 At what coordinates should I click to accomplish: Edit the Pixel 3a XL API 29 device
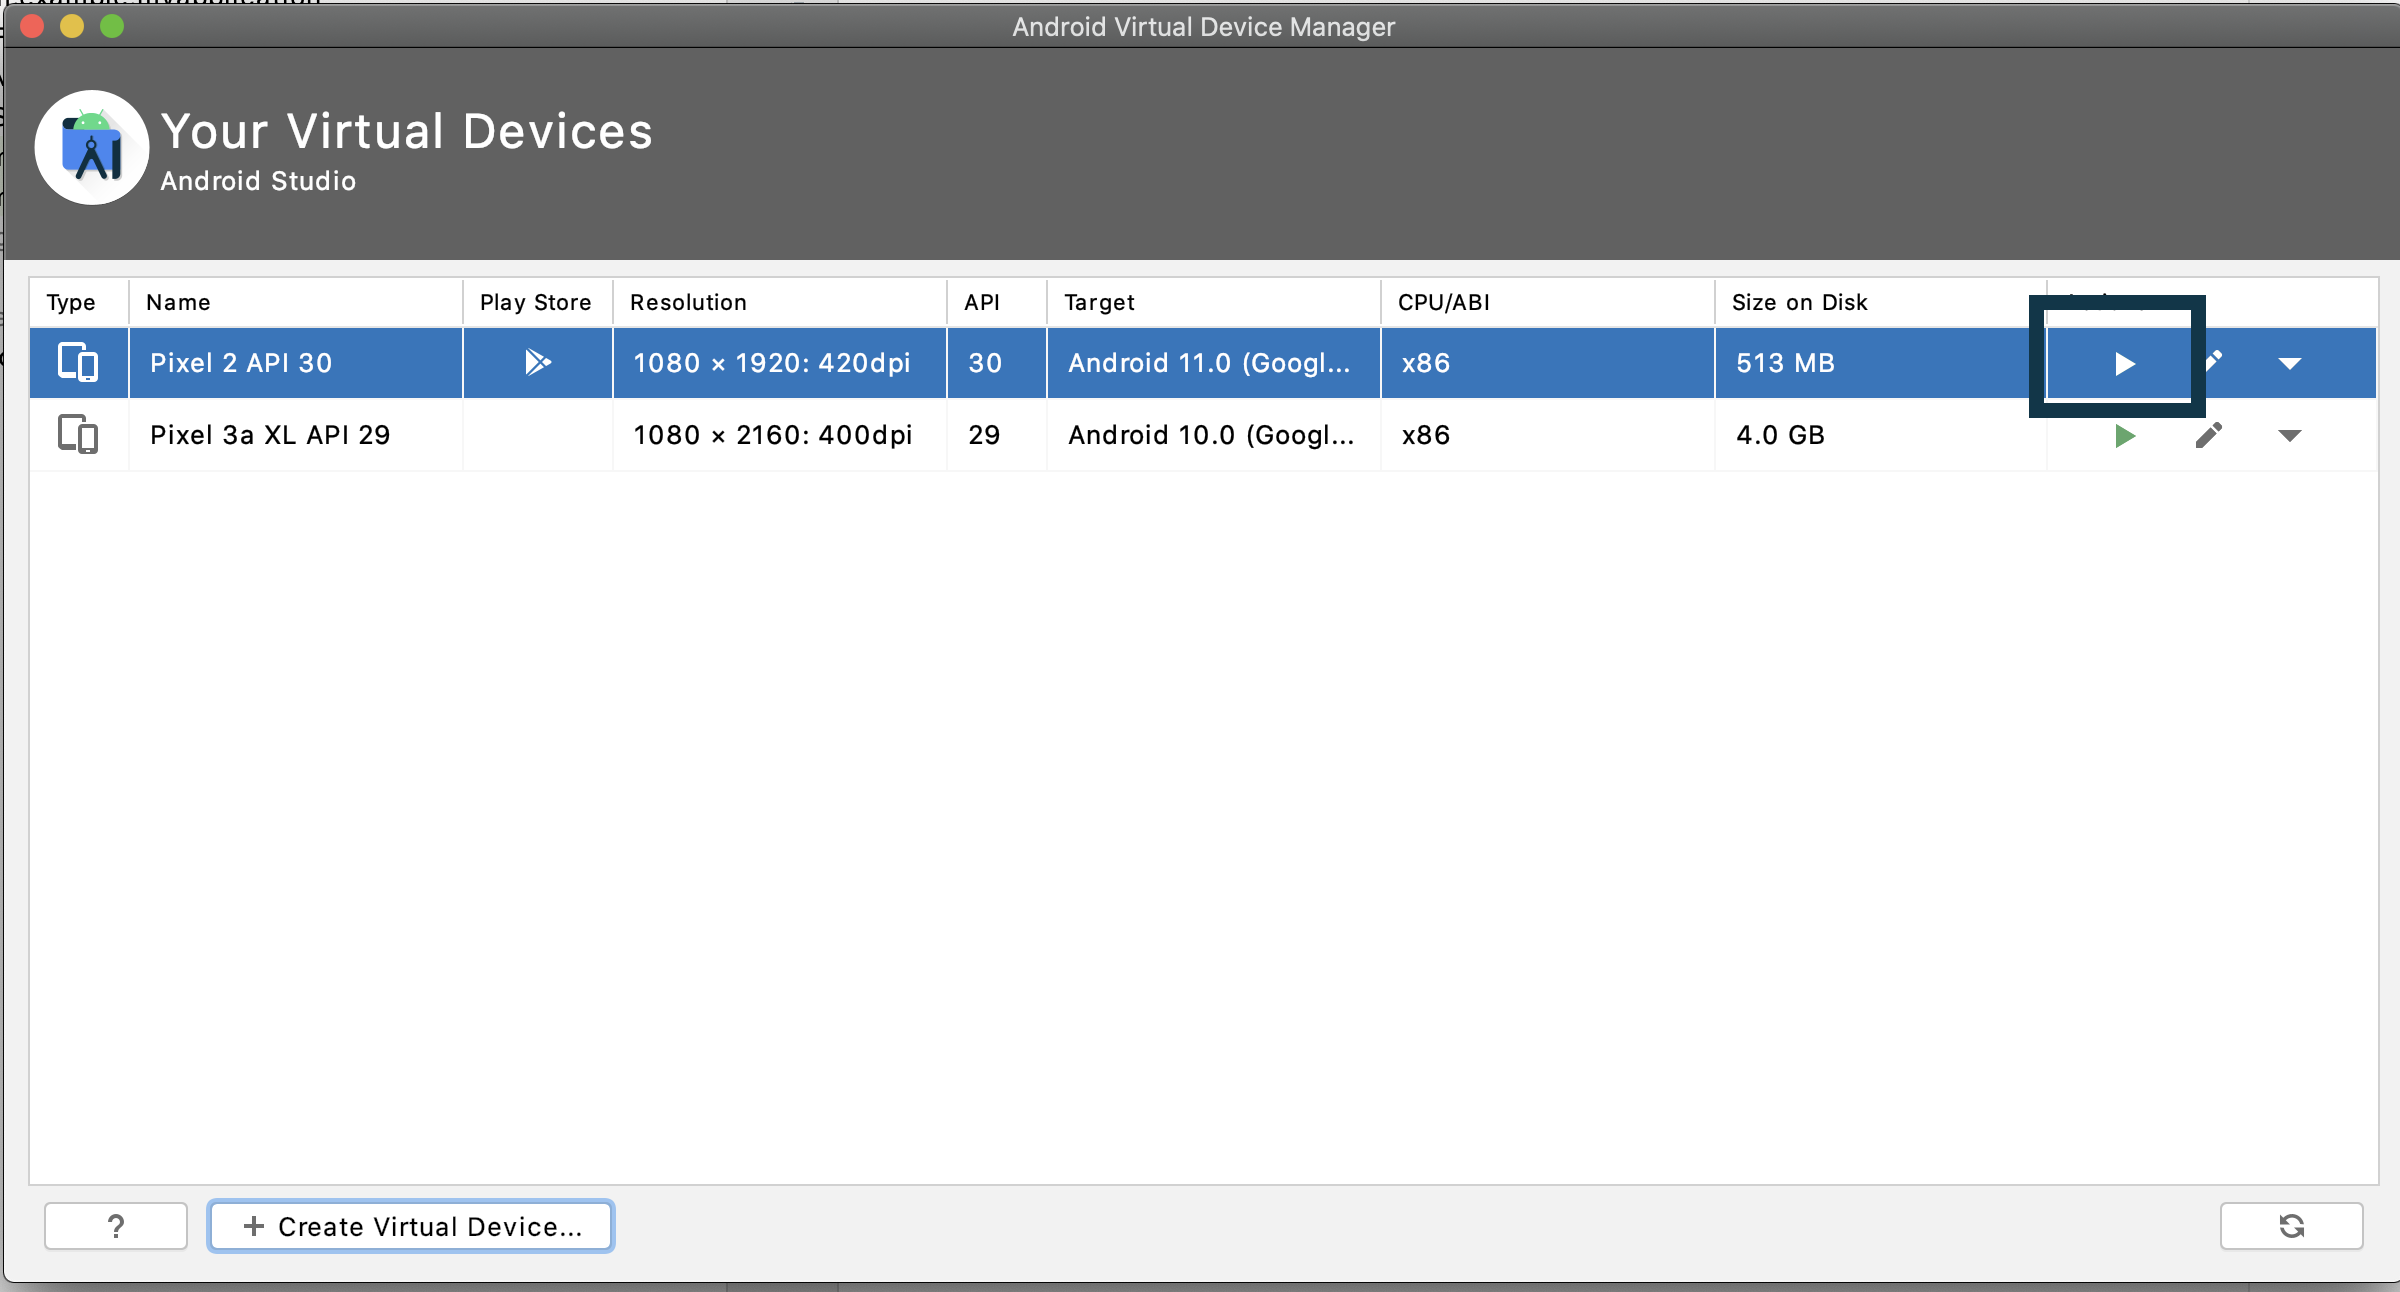(2208, 436)
